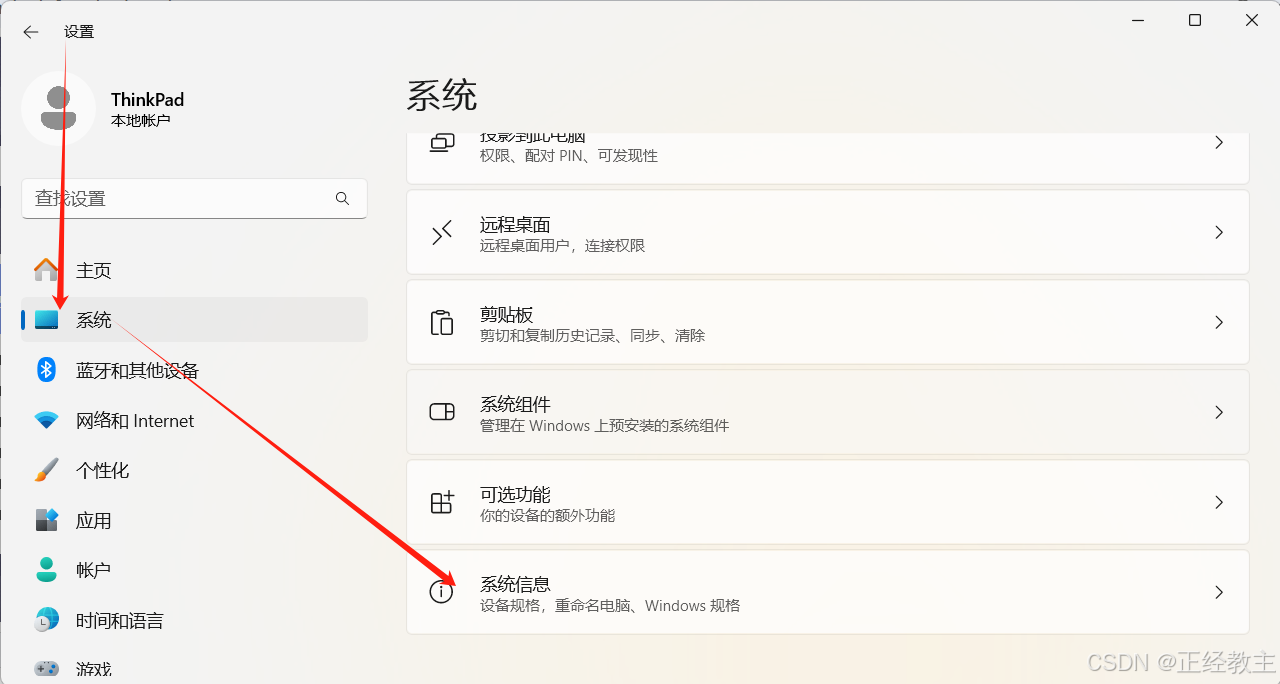Focus the Find a setting search box
Screen dimensions: 1280x684
click(x=180, y=199)
